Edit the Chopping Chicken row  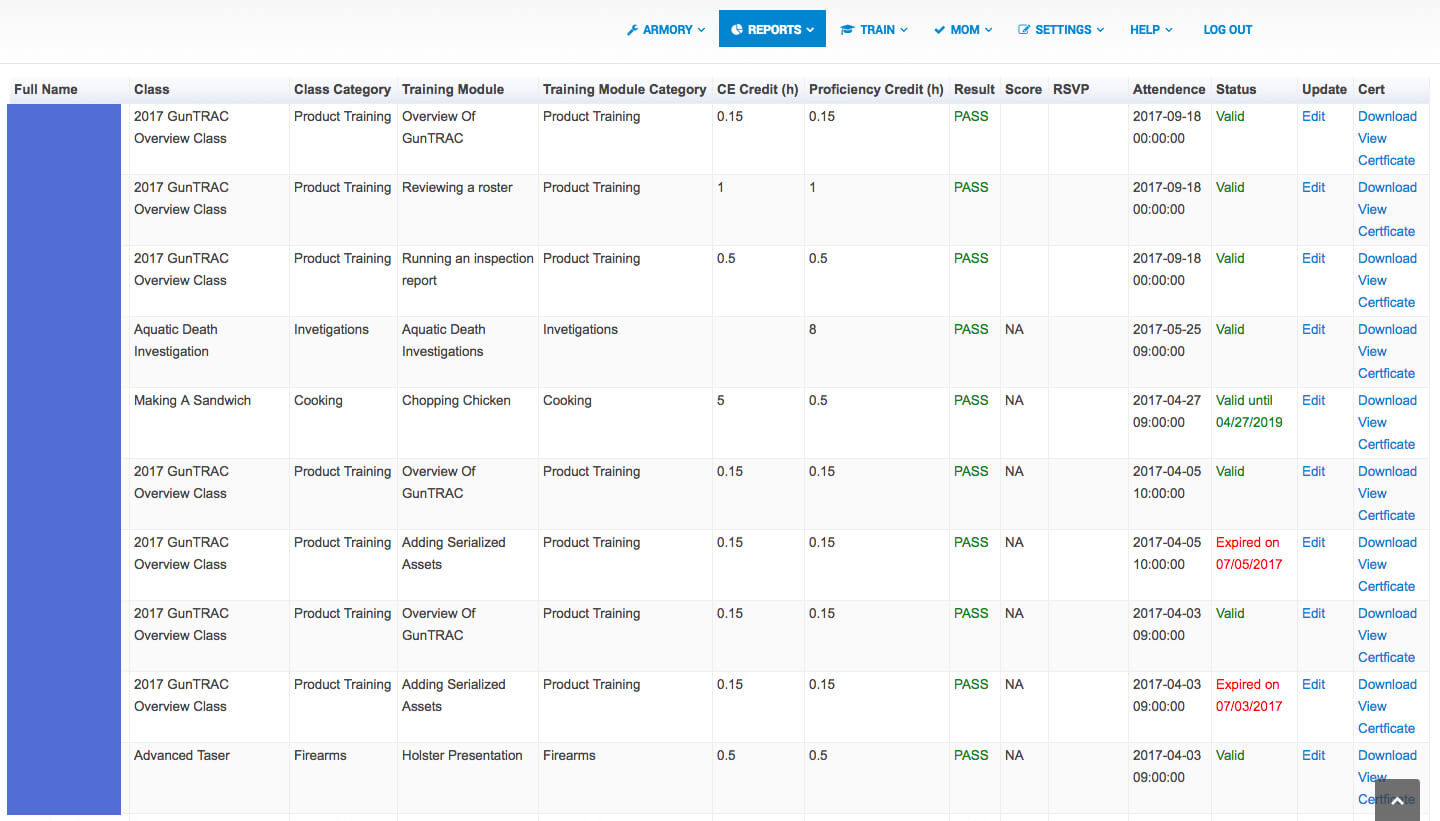point(1313,400)
